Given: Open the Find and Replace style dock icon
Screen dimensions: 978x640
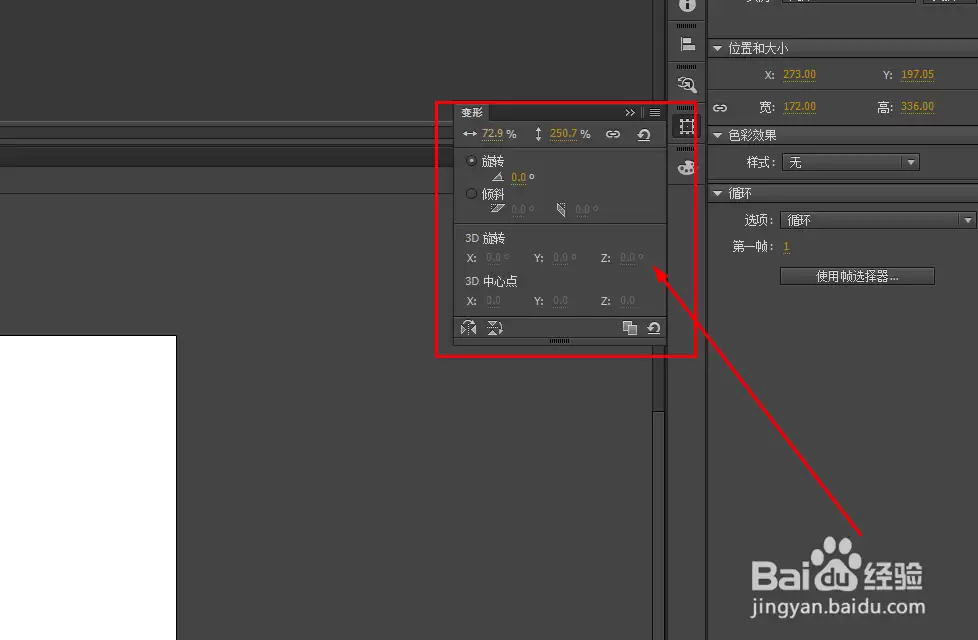Looking at the screenshot, I should tap(687, 84).
